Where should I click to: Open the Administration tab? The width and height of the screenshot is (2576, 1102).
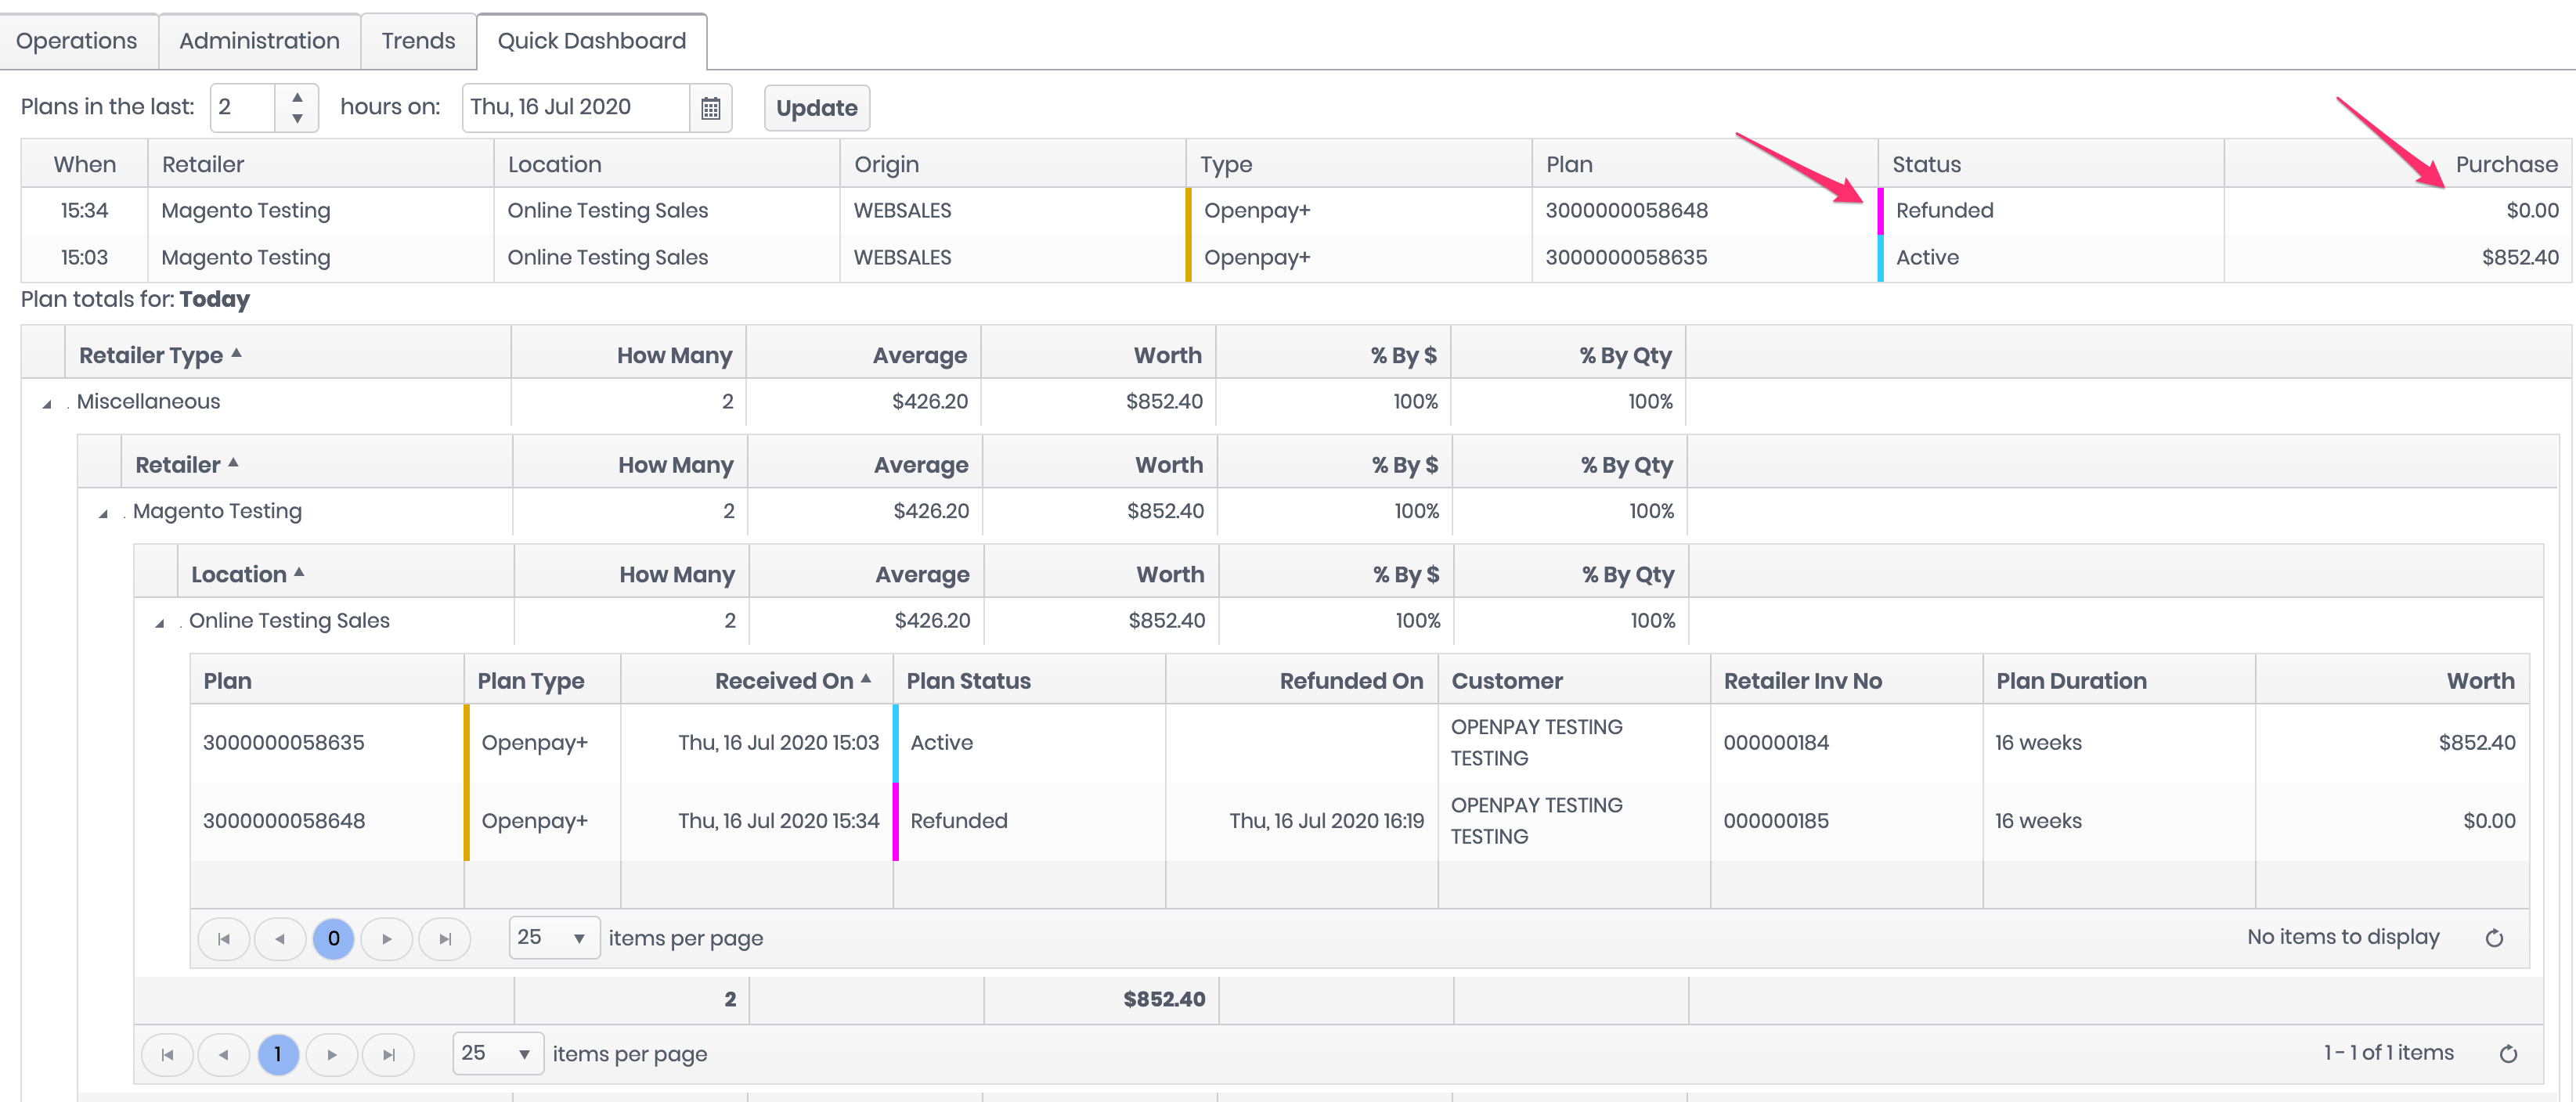click(259, 41)
